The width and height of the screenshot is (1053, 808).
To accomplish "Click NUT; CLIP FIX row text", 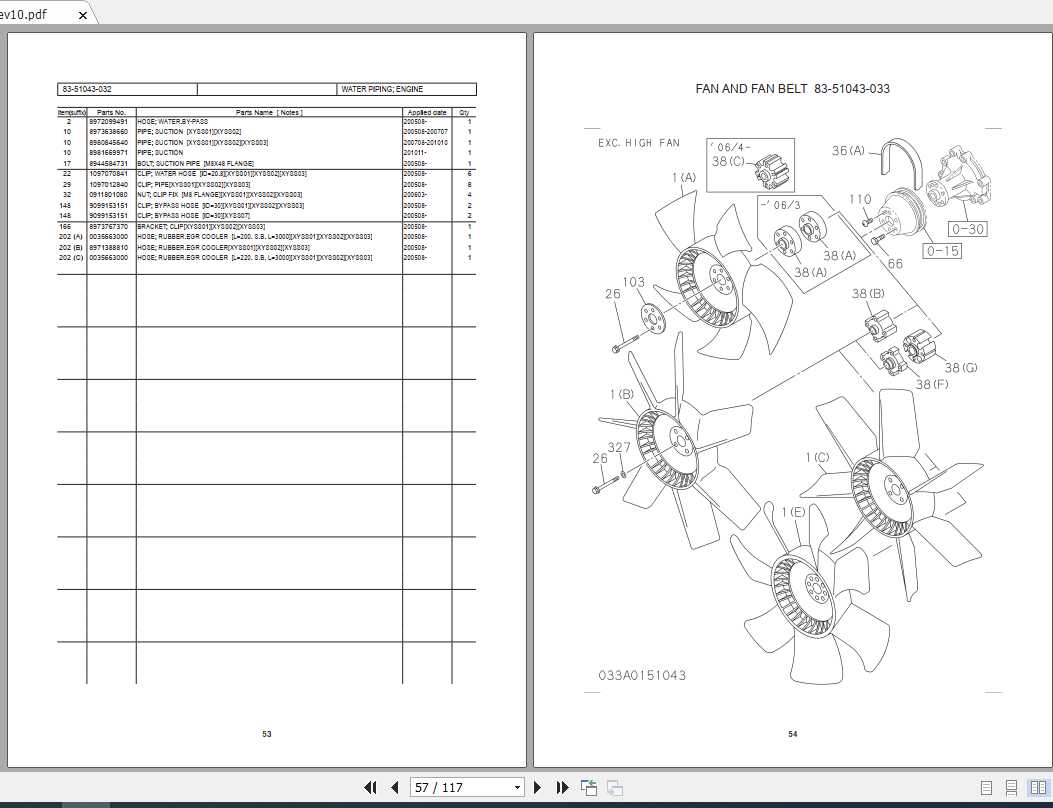I will (x=220, y=195).
